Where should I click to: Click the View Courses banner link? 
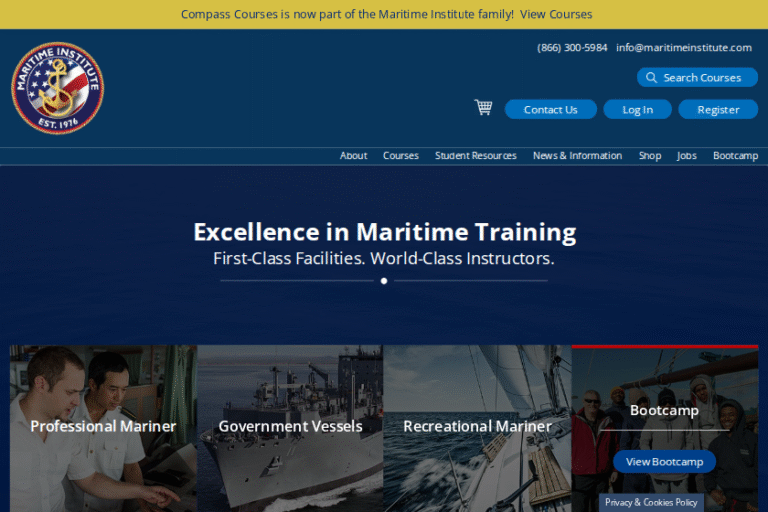[556, 14]
